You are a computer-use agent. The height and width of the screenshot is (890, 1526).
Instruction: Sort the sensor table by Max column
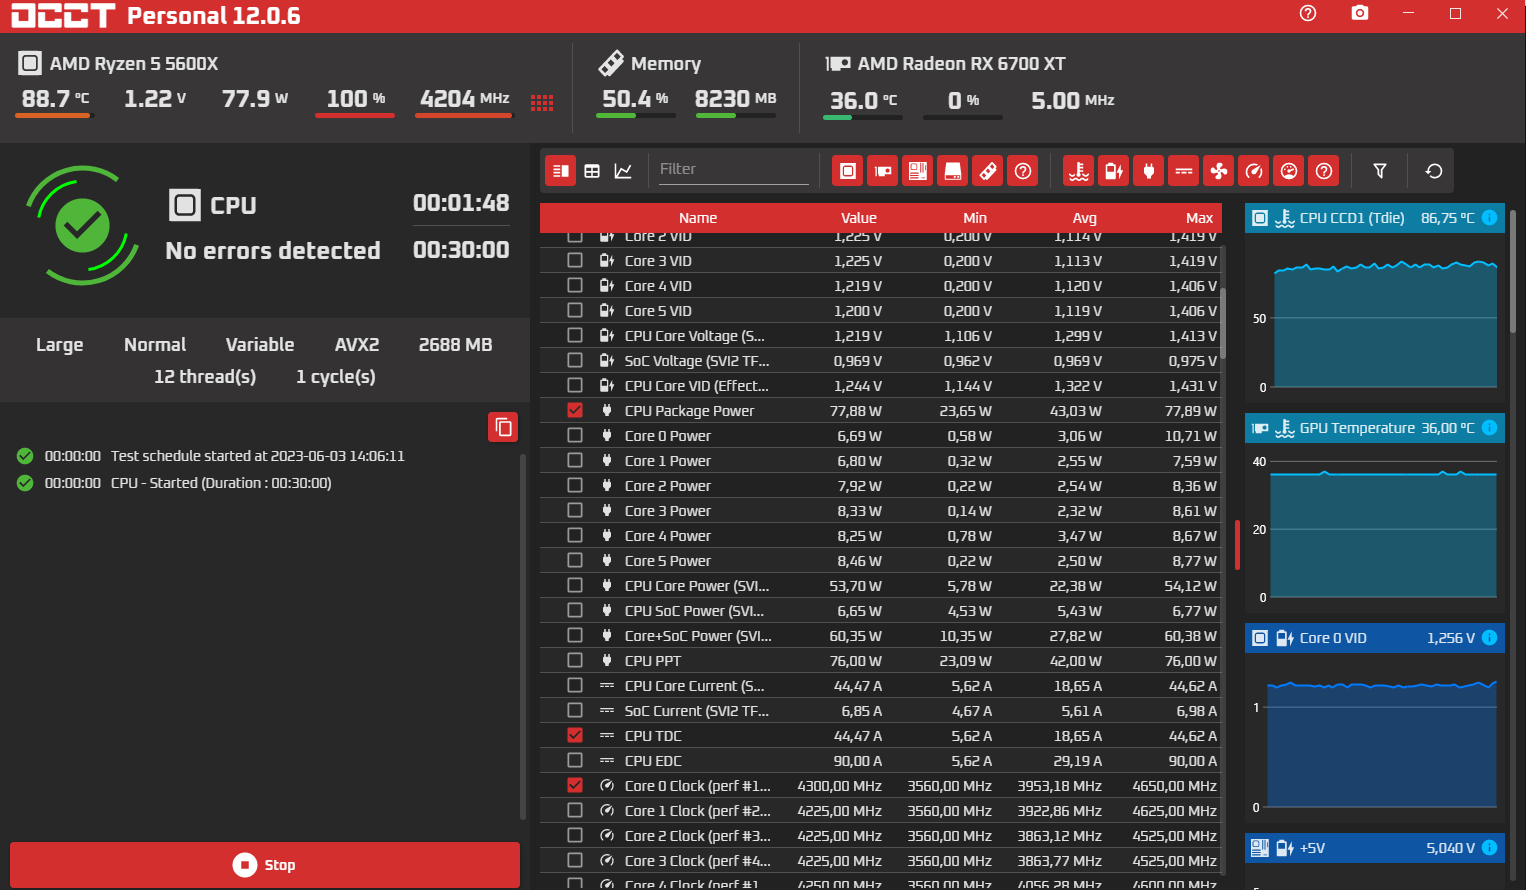pos(1199,218)
